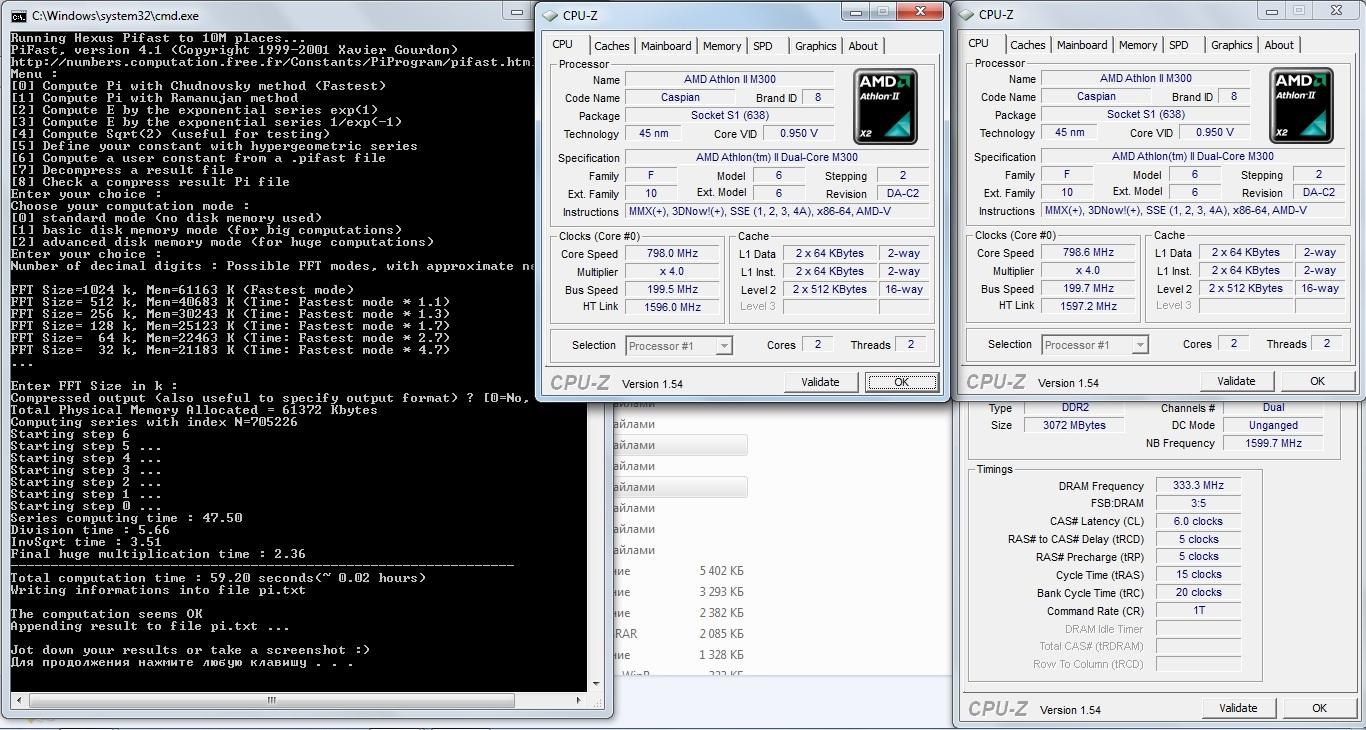Click the cmd.exe title bar icon
This screenshot has width=1366, height=730.
tap(18, 16)
